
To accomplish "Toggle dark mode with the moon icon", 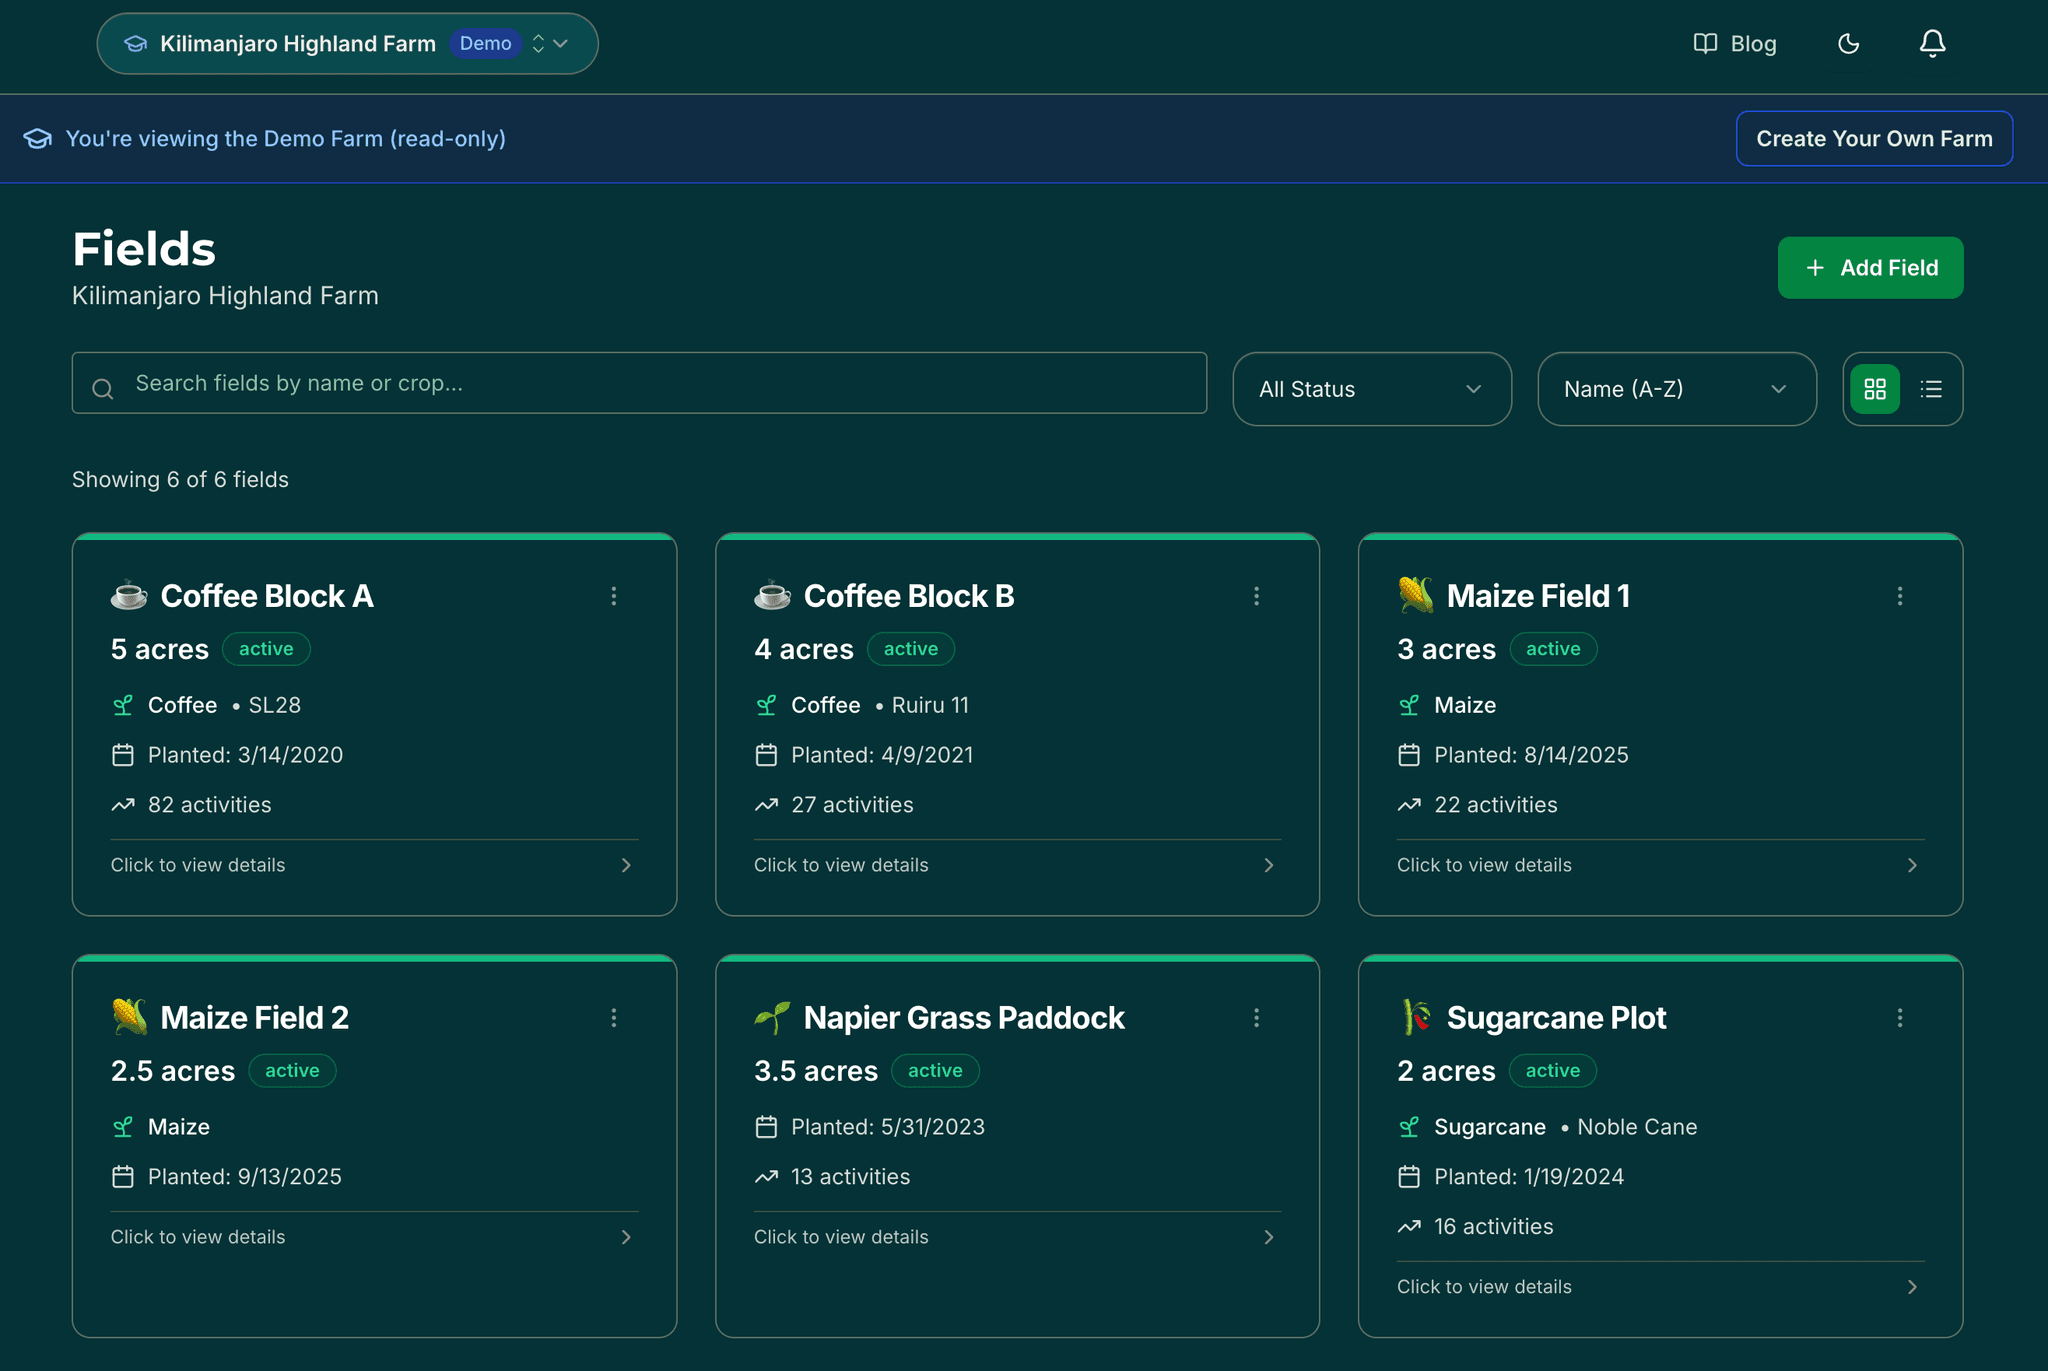I will [x=1848, y=43].
